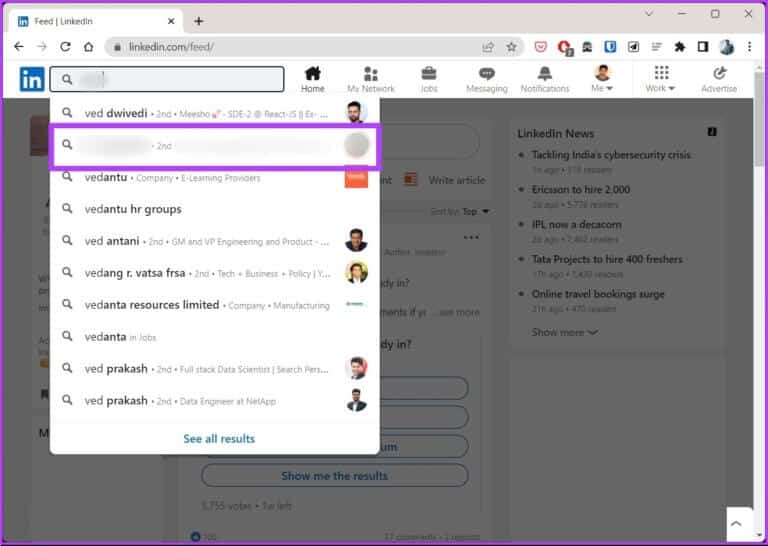768x546 pixels.
Task: Reload the page with refresh icon
Action: coord(65,47)
